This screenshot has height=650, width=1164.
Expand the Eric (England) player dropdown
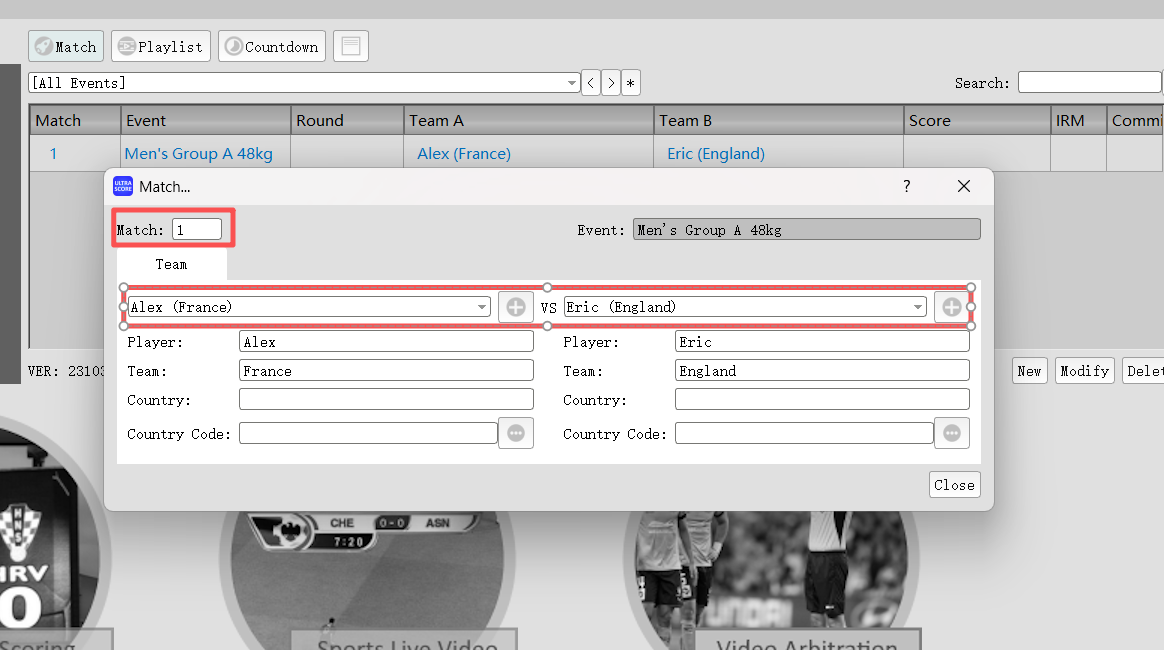click(x=917, y=306)
